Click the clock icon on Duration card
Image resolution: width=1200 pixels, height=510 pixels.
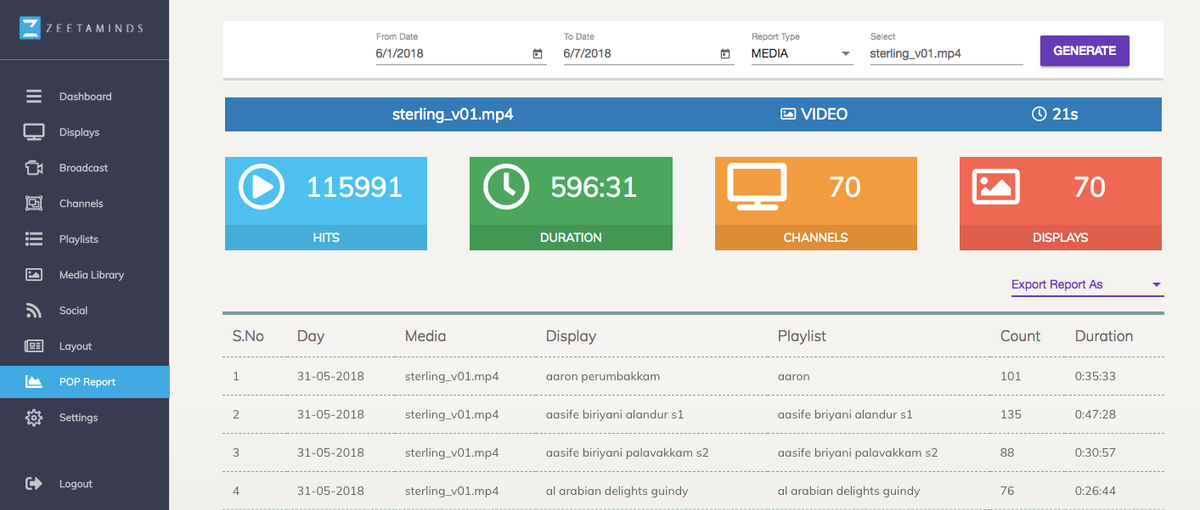click(507, 186)
